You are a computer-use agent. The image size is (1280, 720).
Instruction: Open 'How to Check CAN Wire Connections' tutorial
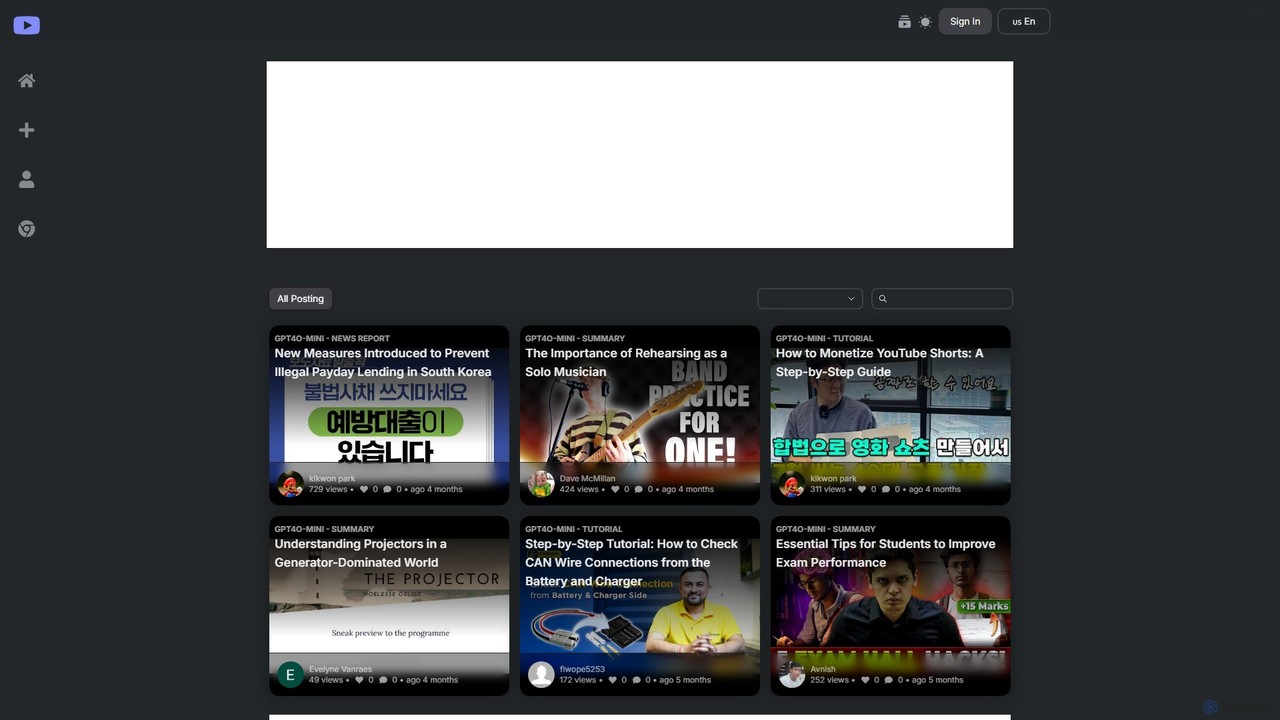tap(631, 562)
